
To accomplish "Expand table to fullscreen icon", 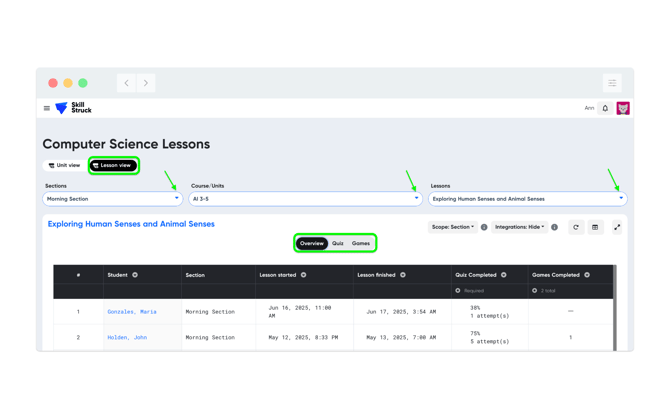I will coord(617,227).
